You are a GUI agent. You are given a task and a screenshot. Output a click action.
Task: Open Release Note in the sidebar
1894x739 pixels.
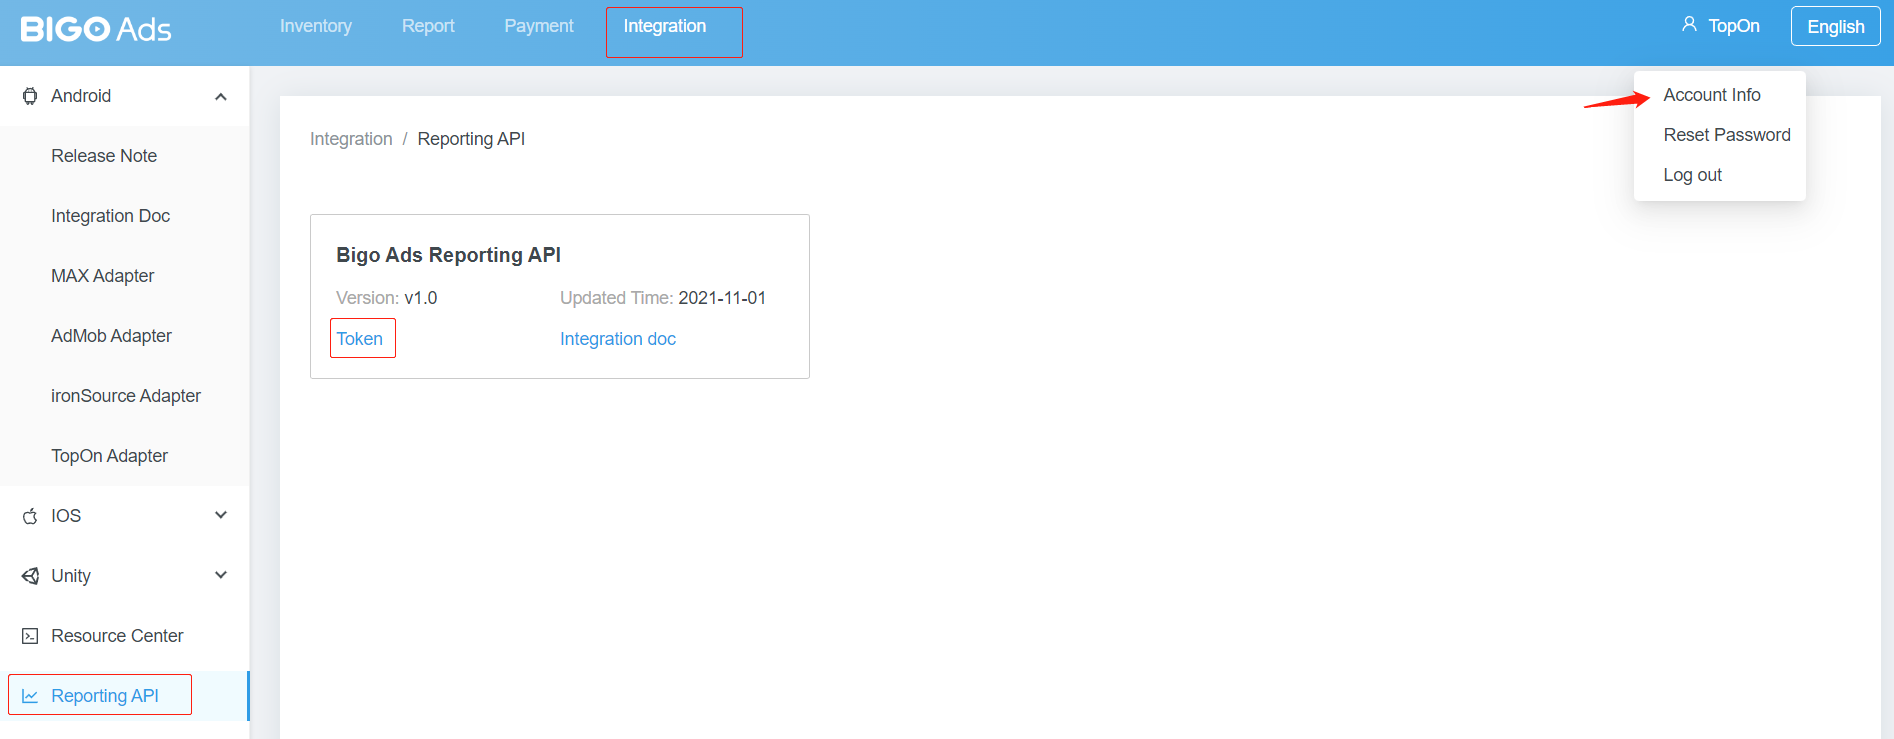coord(104,156)
